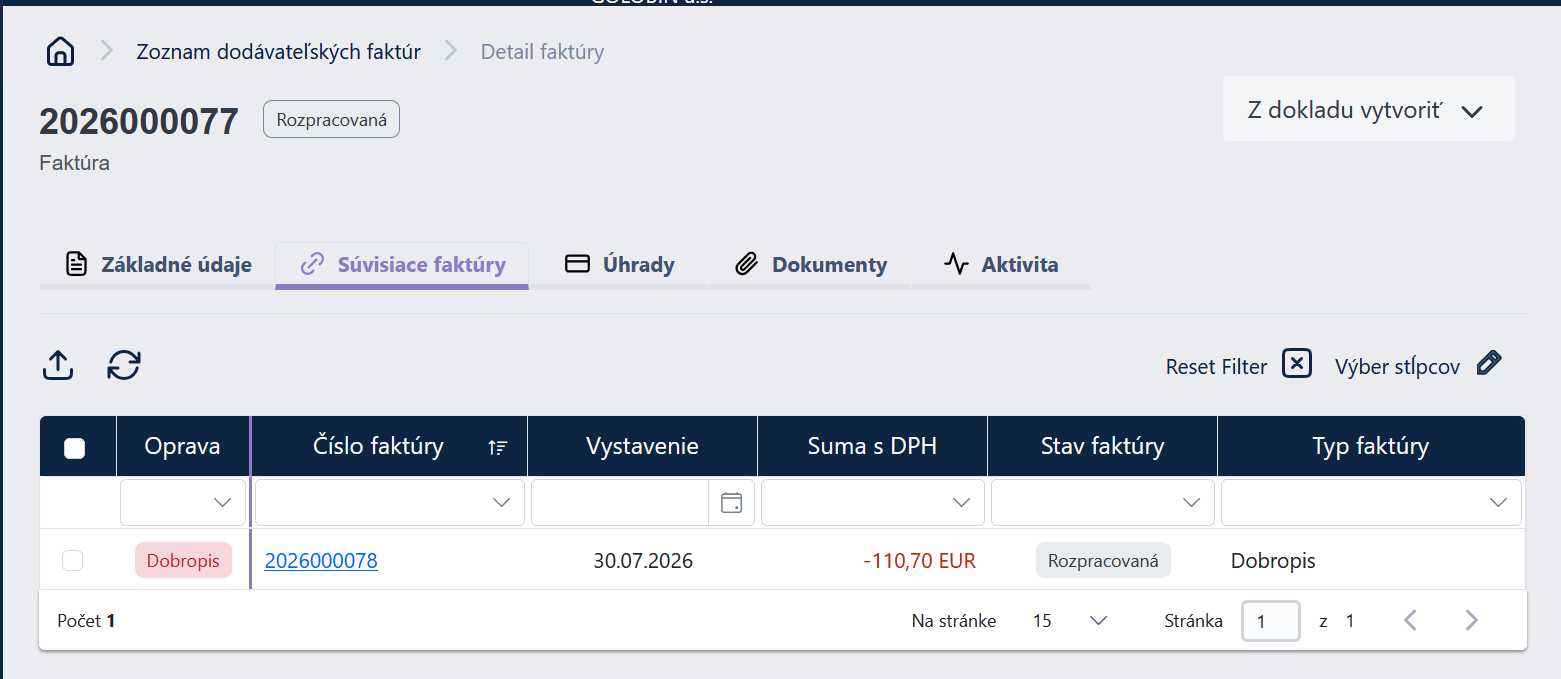Screen dimensions: 1561x679
Task: Open the Úhrady tab
Action: 619,265
